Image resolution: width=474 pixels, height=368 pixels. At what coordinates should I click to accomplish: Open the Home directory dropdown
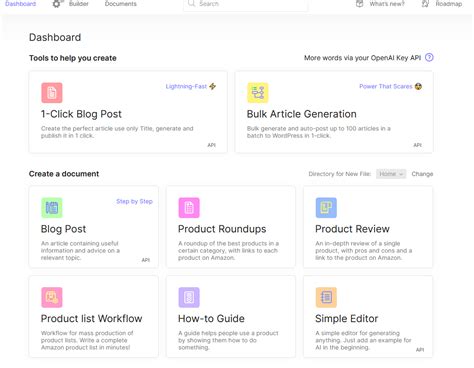391,174
